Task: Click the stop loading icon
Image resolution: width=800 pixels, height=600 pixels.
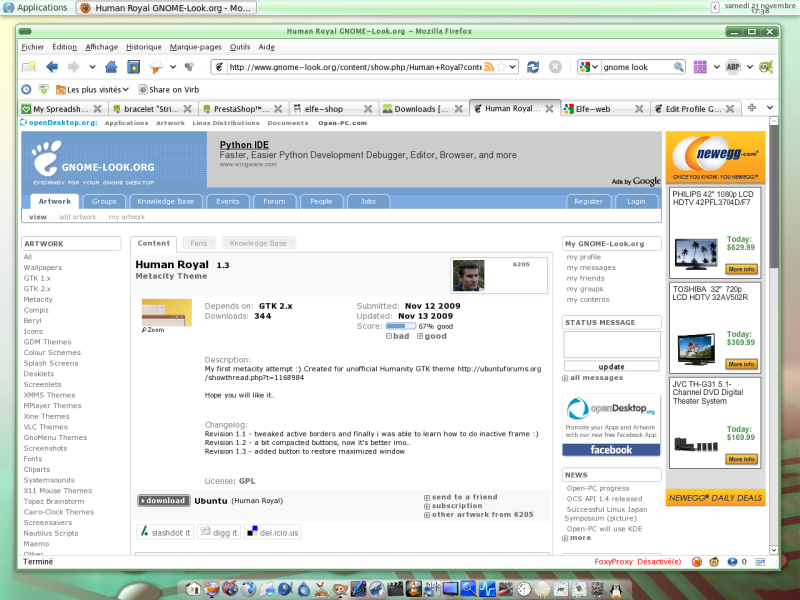Action: (x=555, y=67)
